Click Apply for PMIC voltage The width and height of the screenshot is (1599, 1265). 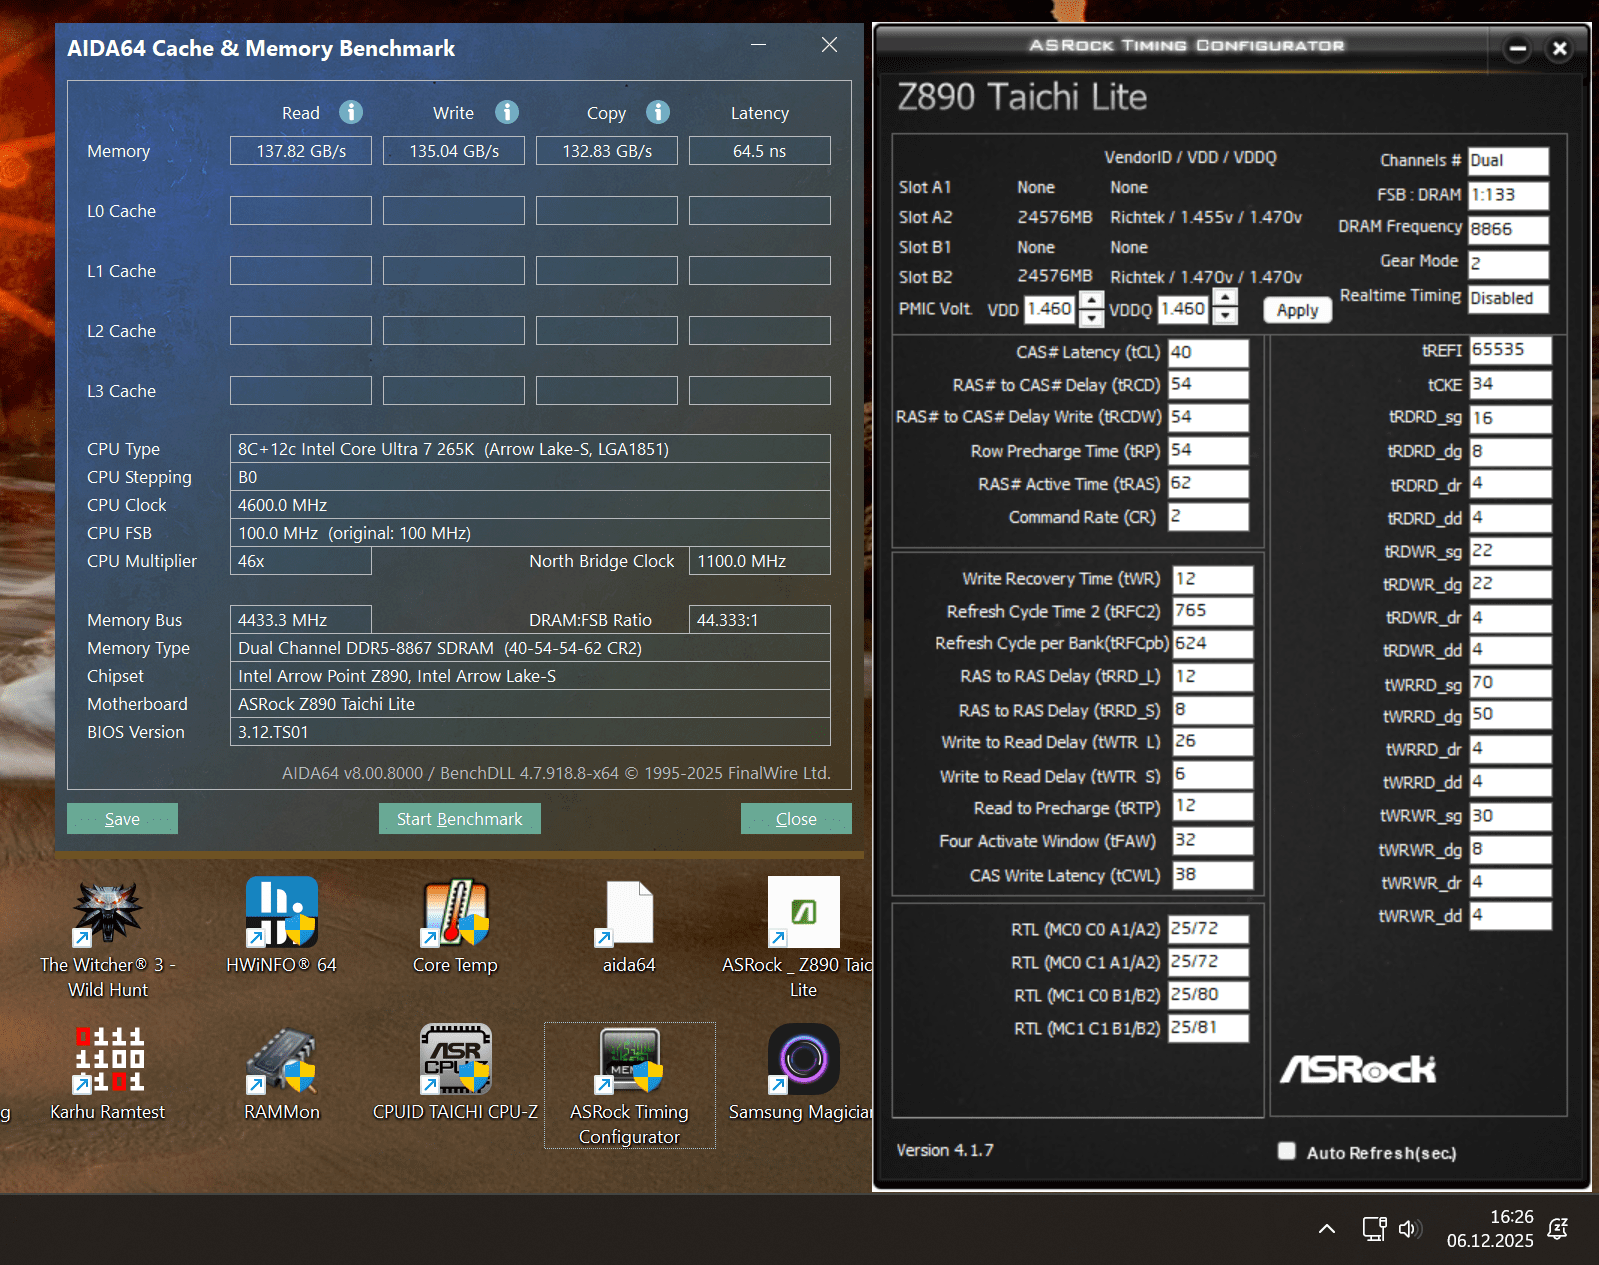click(1297, 310)
